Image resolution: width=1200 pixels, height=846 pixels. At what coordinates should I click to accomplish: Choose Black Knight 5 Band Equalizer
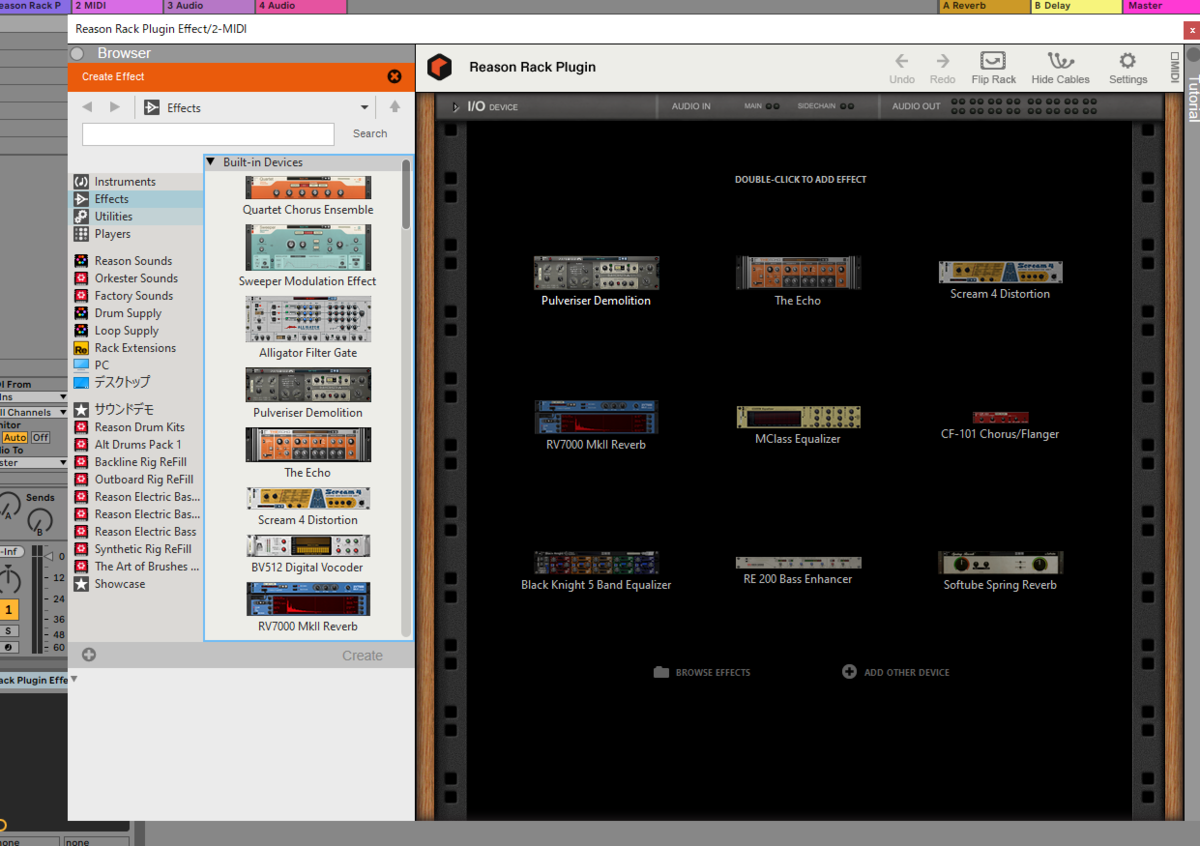click(596, 571)
